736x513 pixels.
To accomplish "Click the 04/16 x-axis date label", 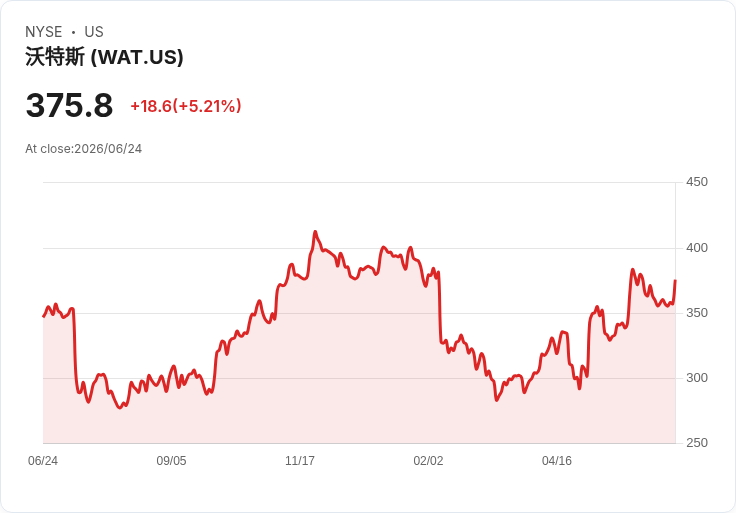I will pos(557,461).
